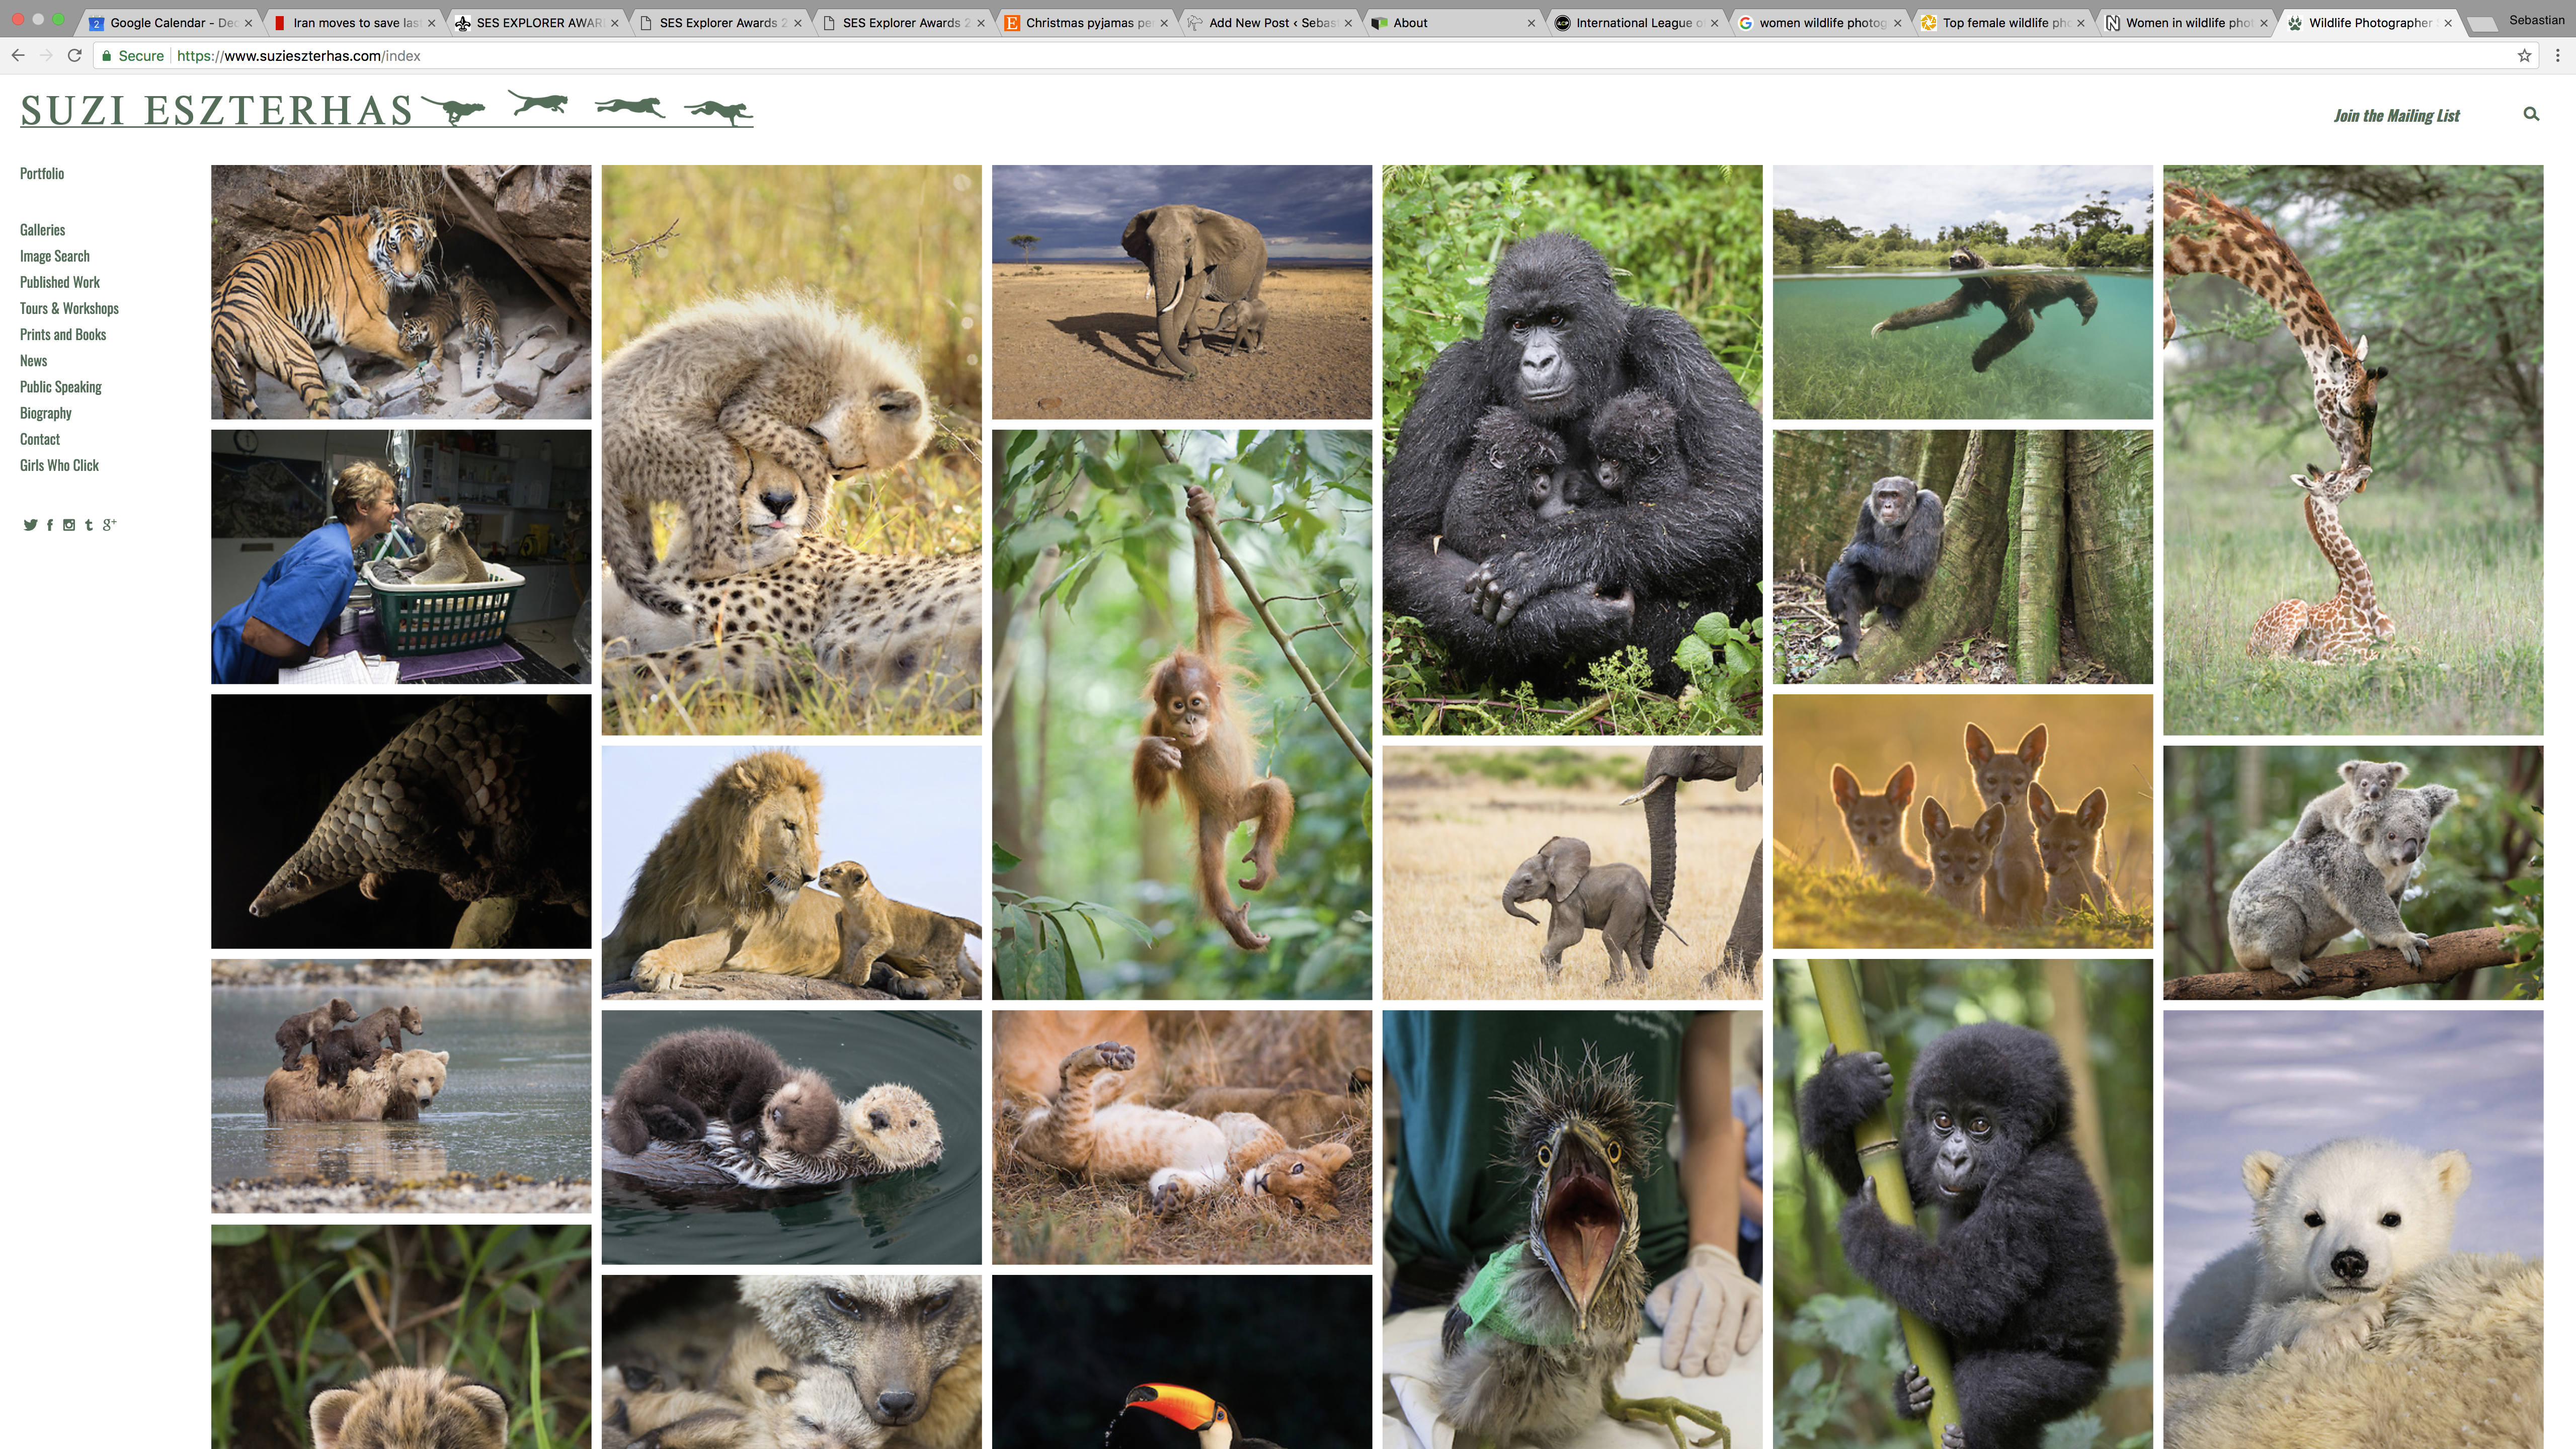Open the Twitter social icon
Viewport: 2576px width, 1449px height.
pos(30,525)
